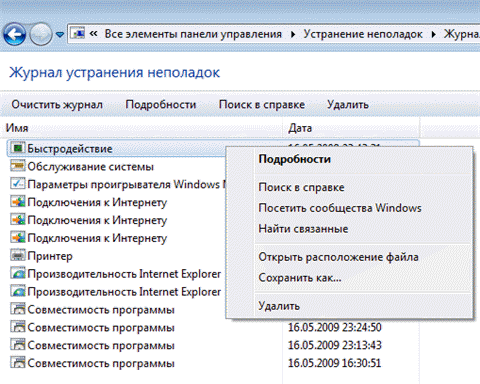Select the Принтер entry text

click(x=50, y=256)
